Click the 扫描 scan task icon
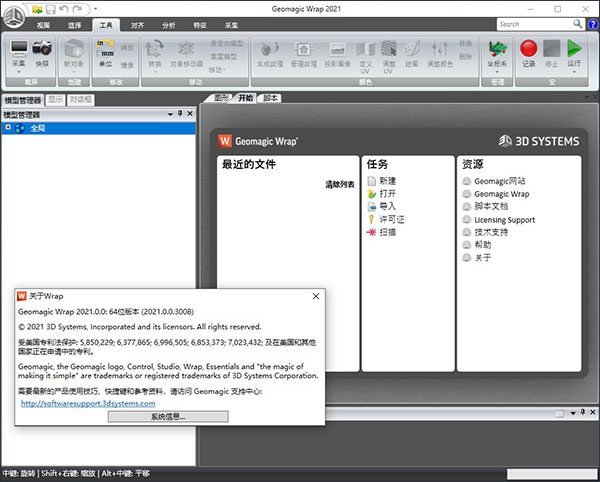Screen dimensions: 600x482 pos(373,233)
